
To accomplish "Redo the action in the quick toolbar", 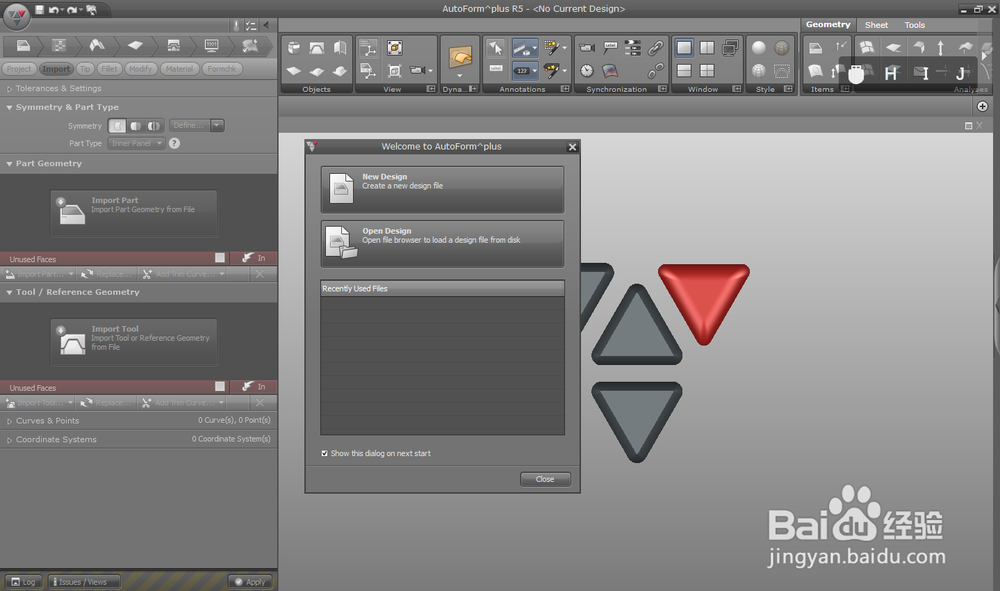I will point(72,10).
